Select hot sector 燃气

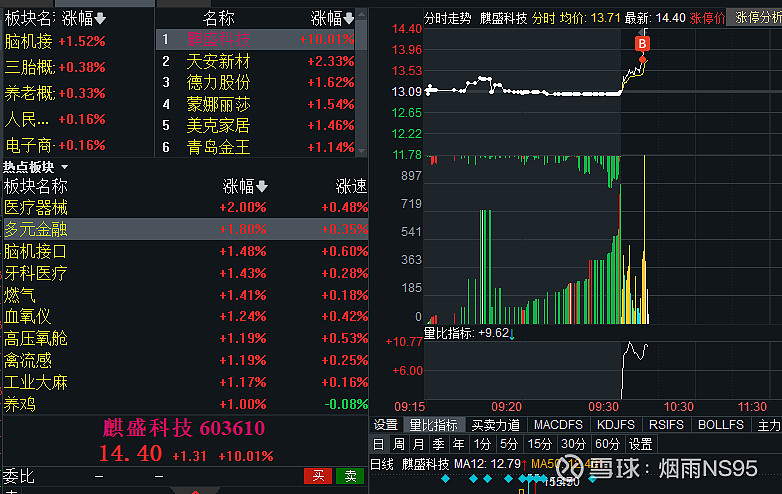tap(186, 295)
